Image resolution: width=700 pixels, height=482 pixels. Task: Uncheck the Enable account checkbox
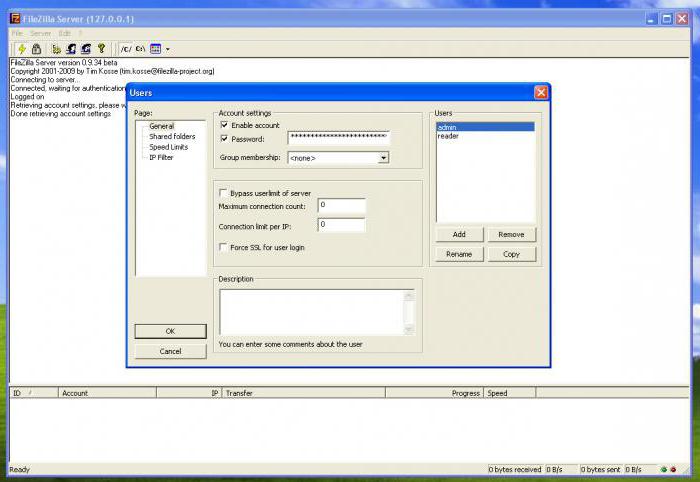tap(224, 125)
